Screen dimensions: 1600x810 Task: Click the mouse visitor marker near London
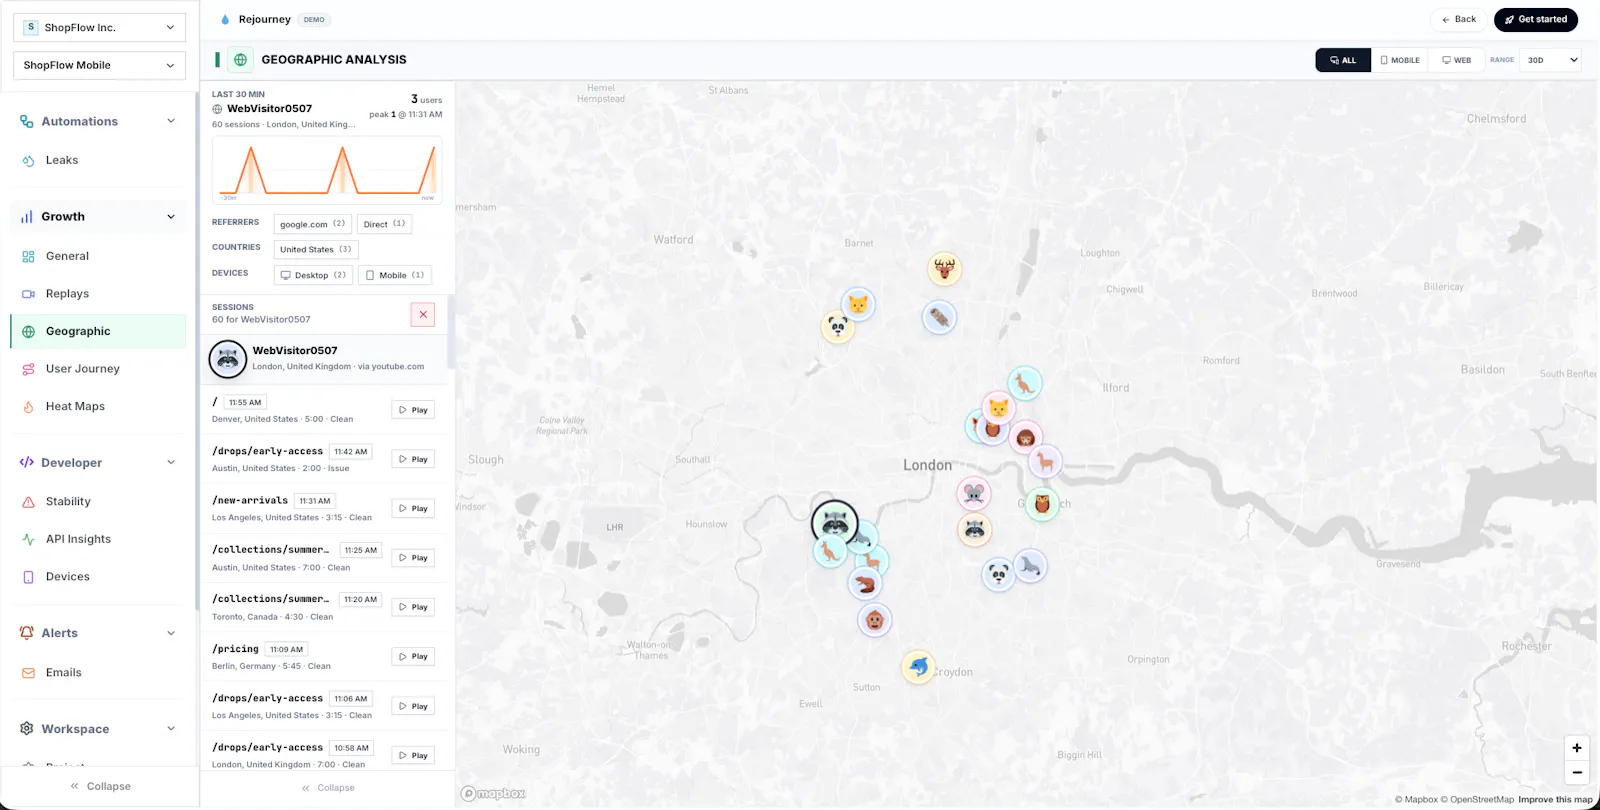tap(974, 493)
